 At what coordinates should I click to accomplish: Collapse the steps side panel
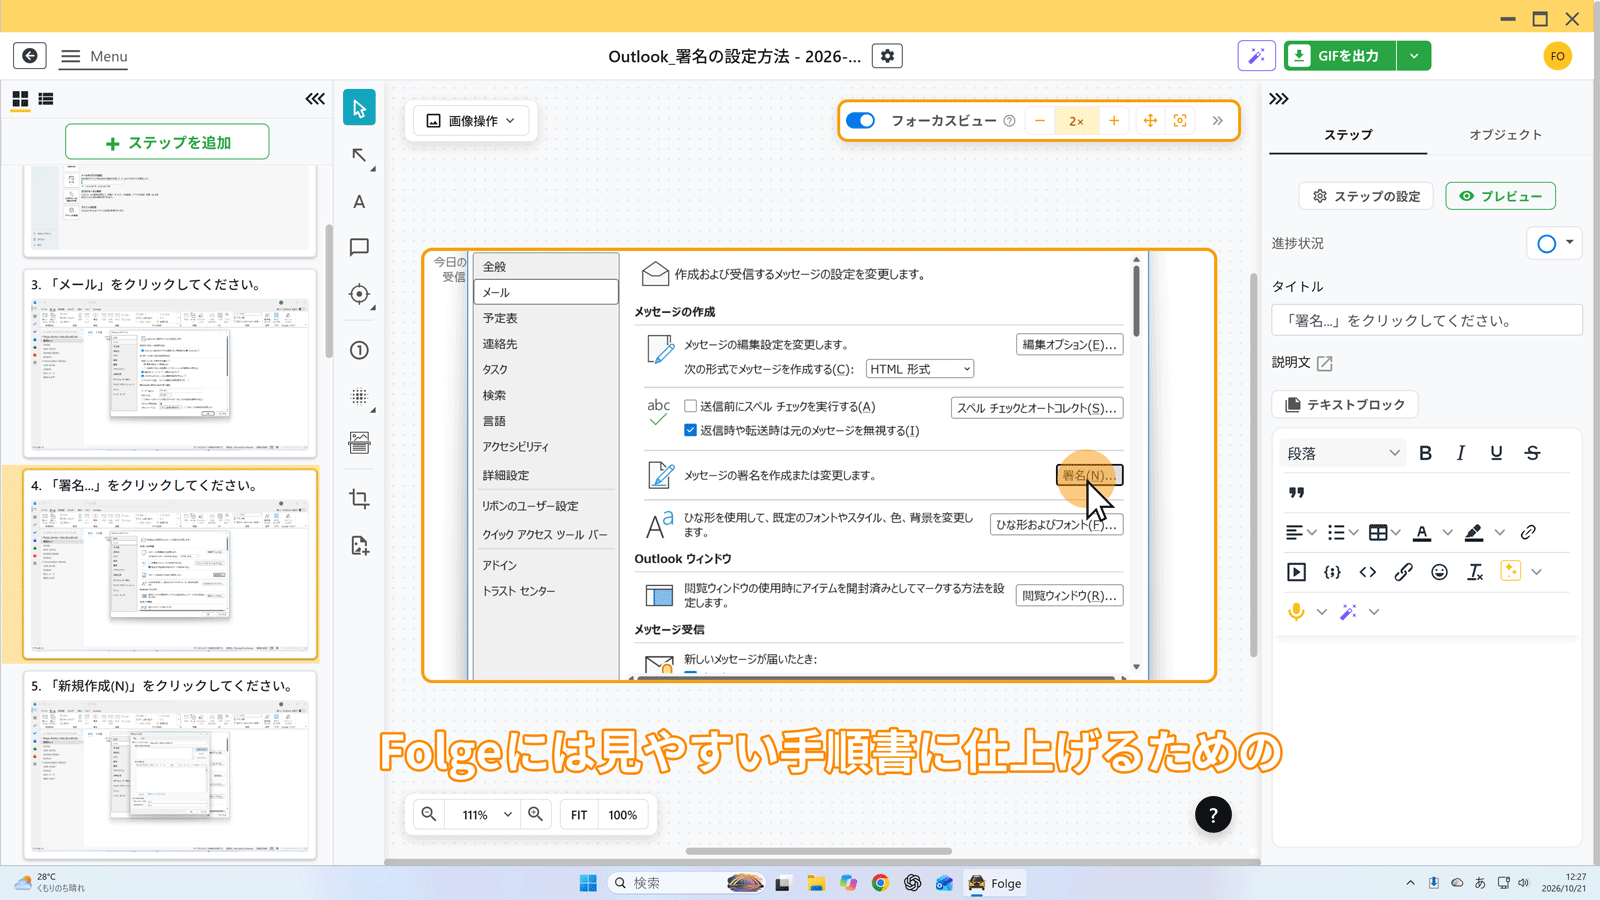[315, 99]
